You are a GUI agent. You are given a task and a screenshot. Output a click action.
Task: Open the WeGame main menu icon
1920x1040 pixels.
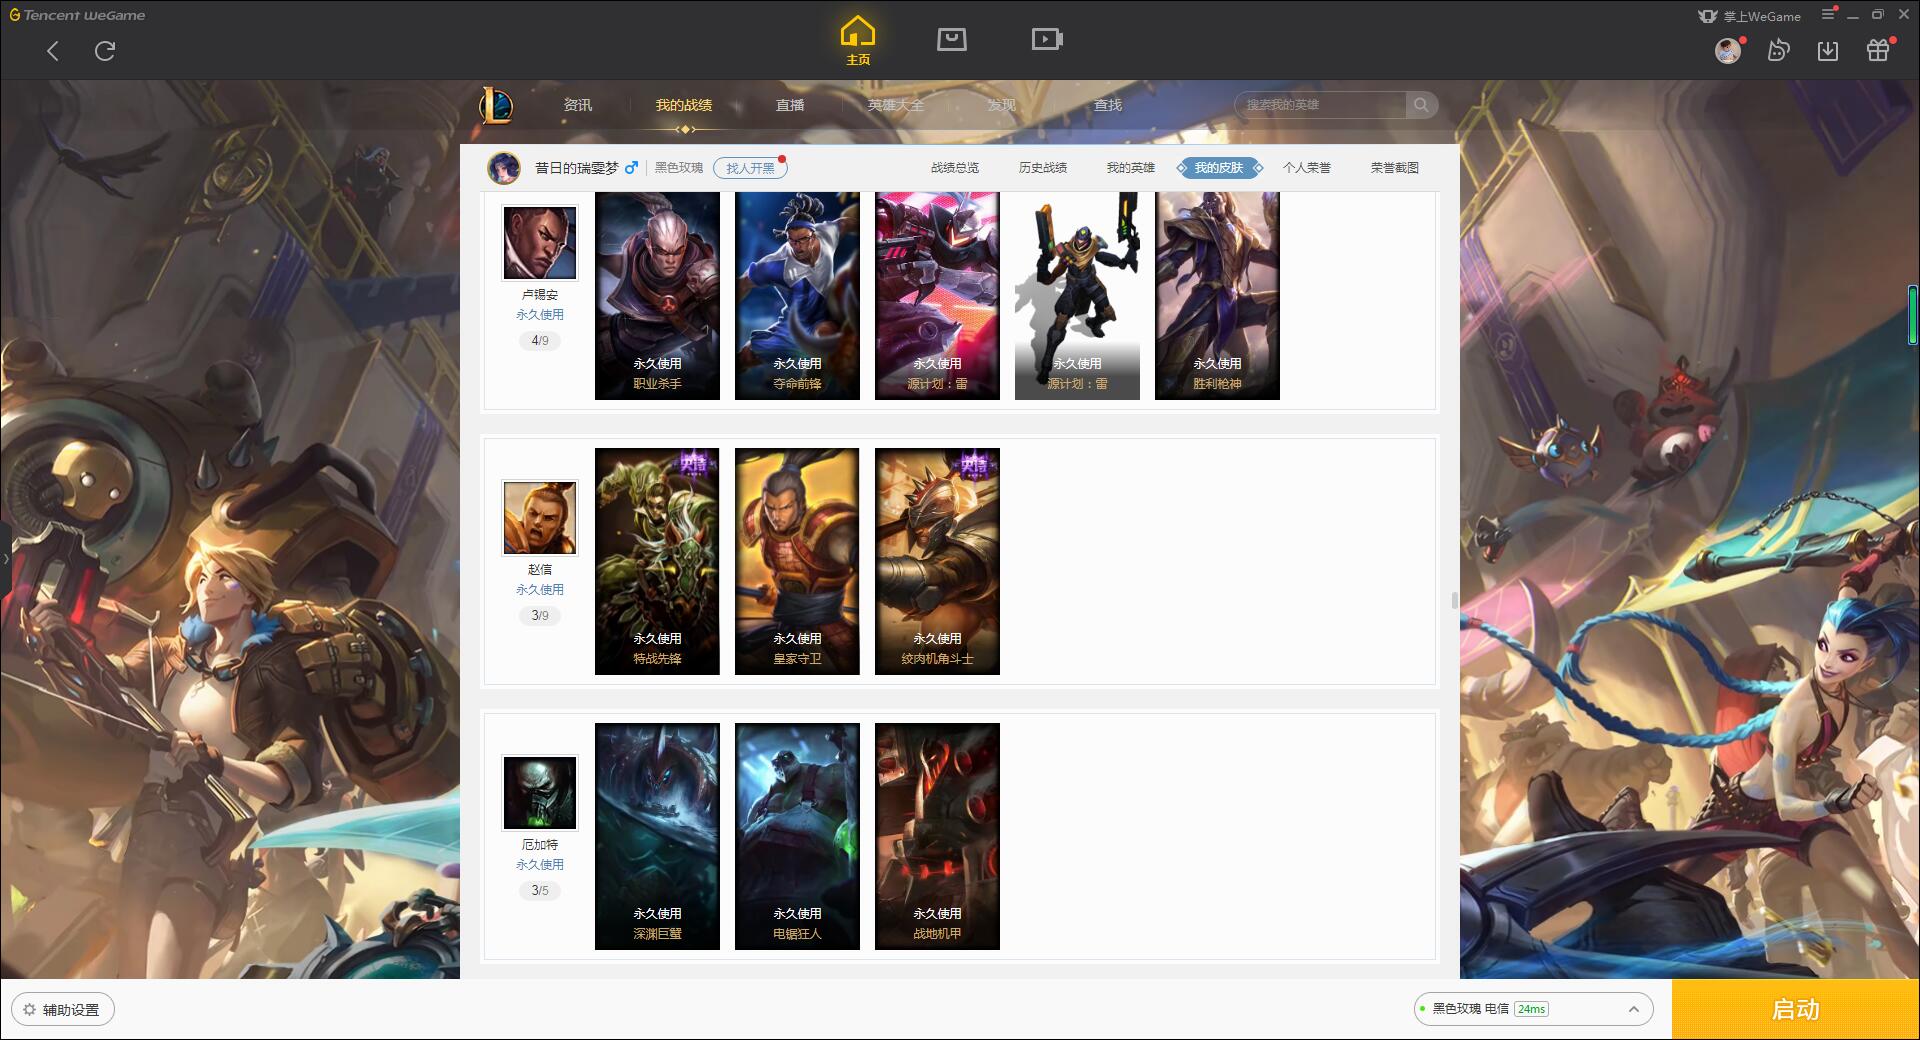pyautogui.click(x=1828, y=15)
